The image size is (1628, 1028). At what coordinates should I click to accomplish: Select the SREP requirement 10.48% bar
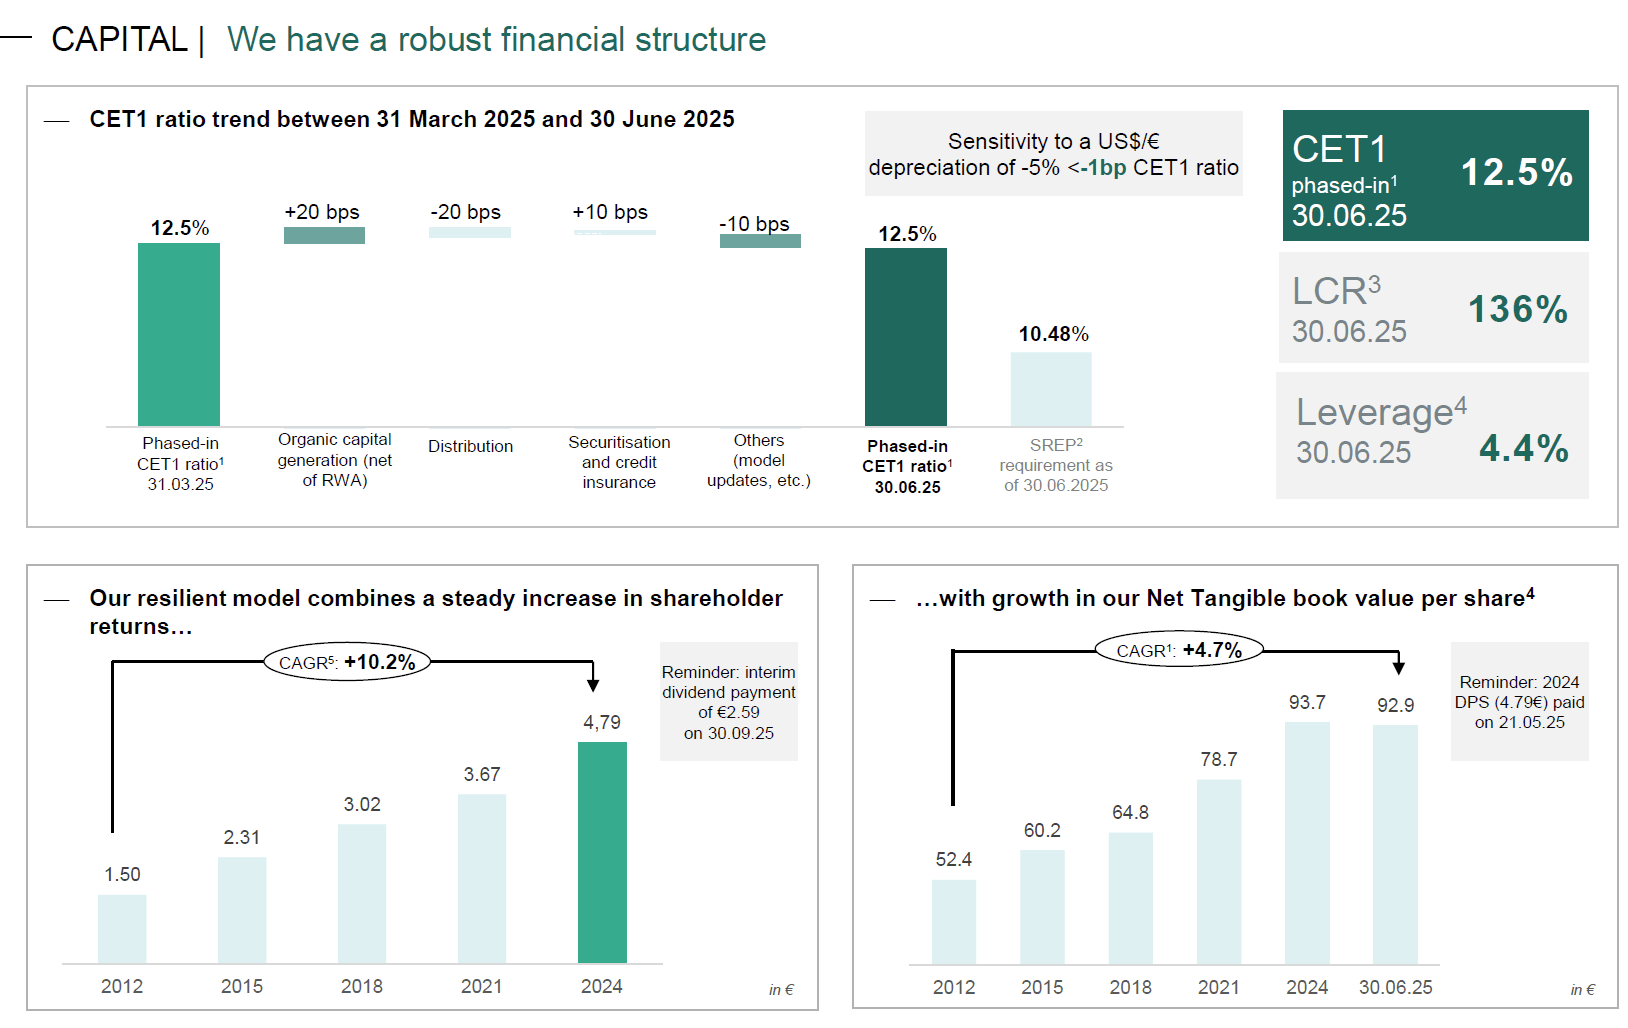point(1052,390)
